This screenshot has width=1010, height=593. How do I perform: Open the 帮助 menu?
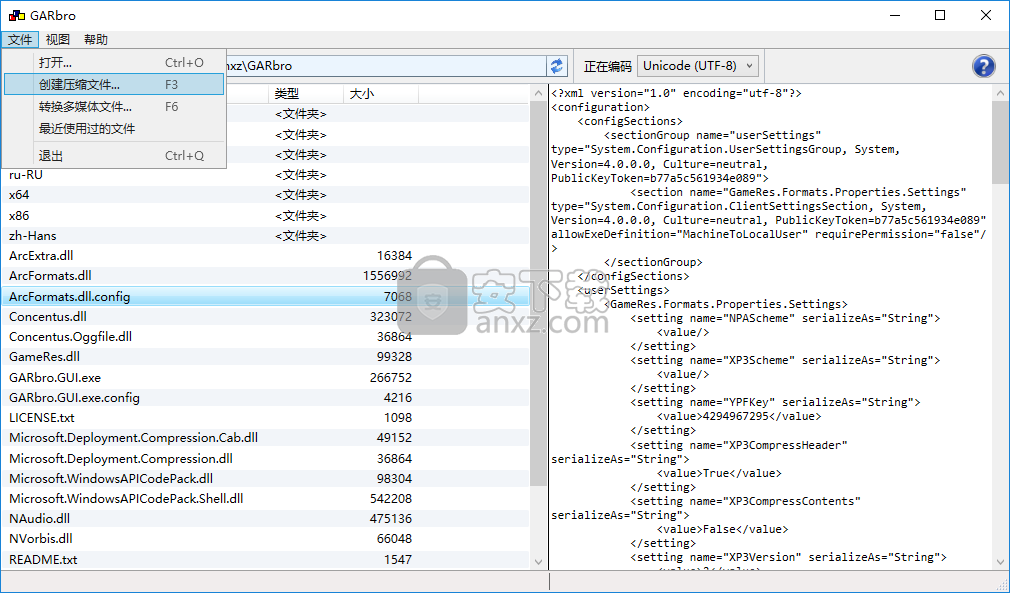[96, 39]
